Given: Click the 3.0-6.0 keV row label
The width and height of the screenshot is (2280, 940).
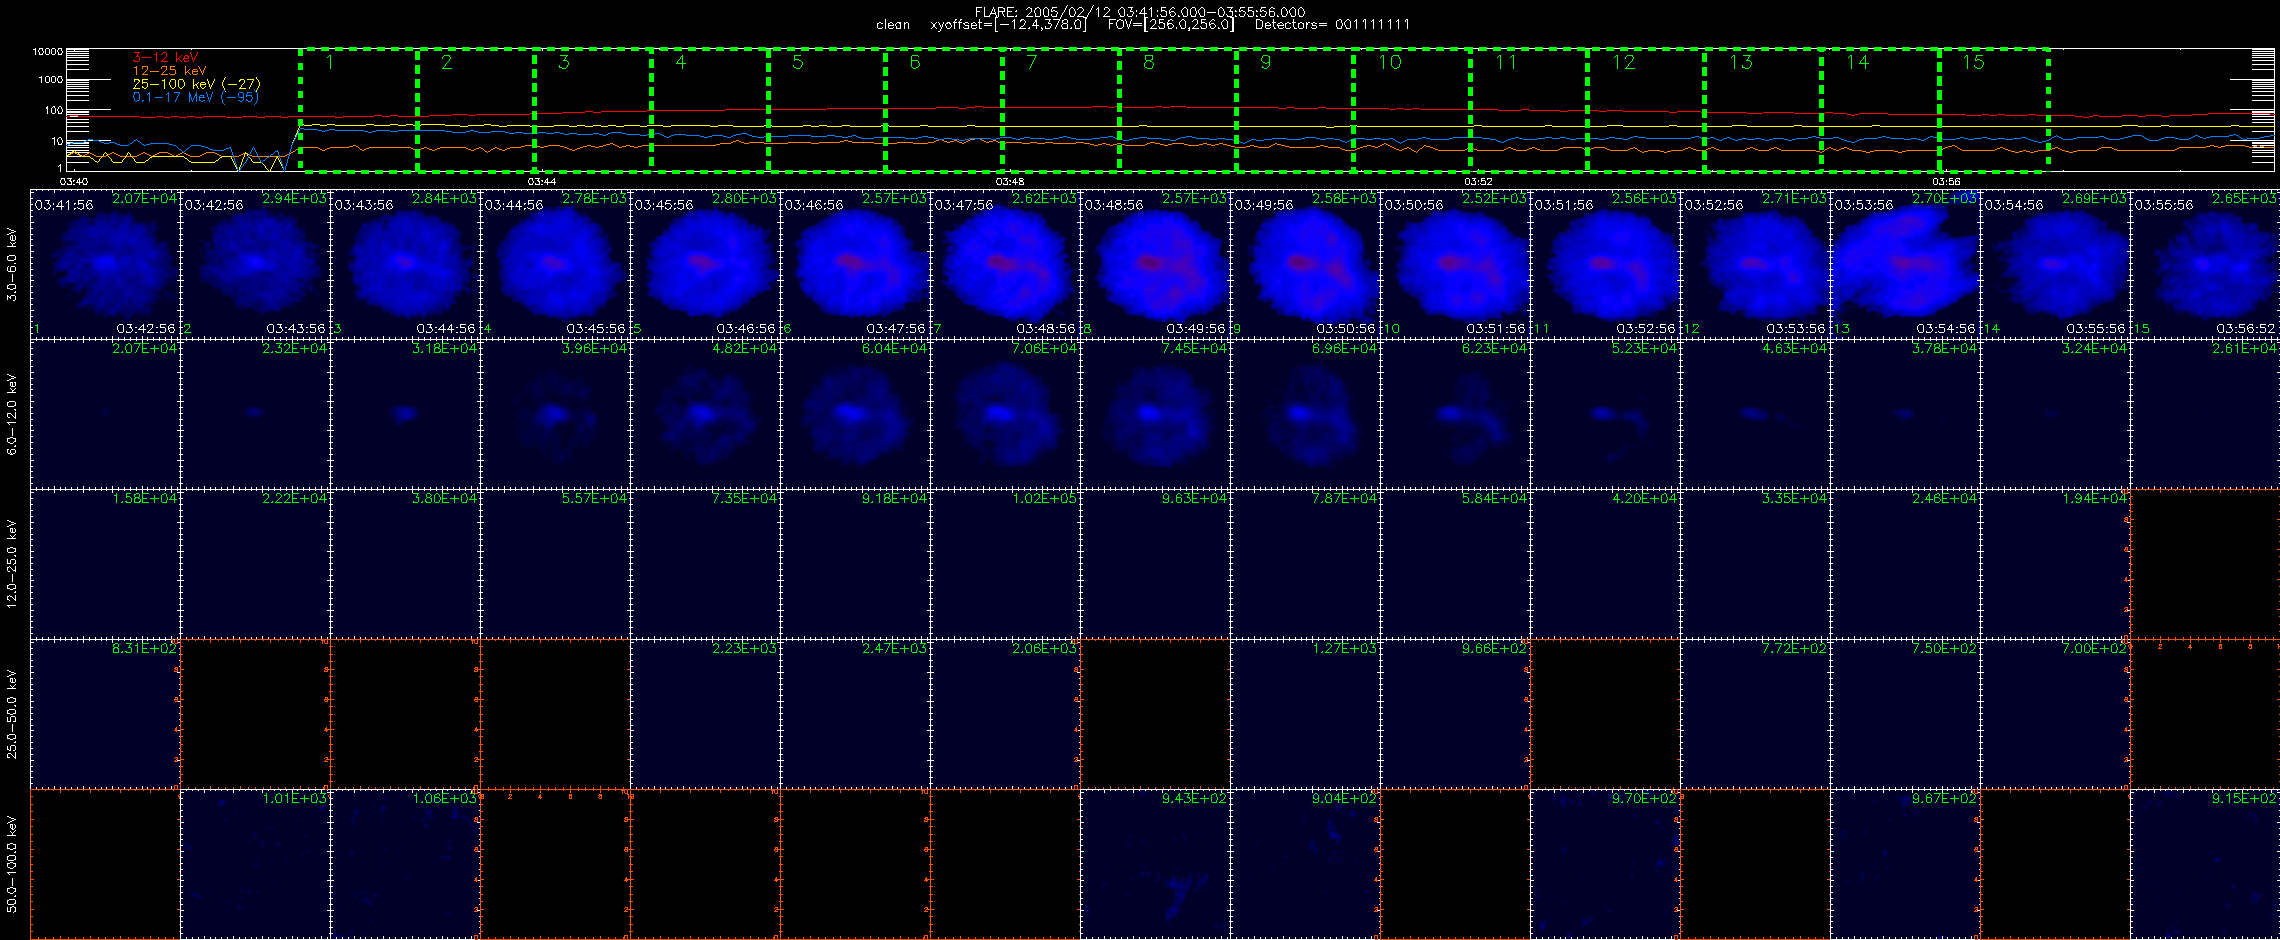Looking at the screenshot, I should coord(12,264).
